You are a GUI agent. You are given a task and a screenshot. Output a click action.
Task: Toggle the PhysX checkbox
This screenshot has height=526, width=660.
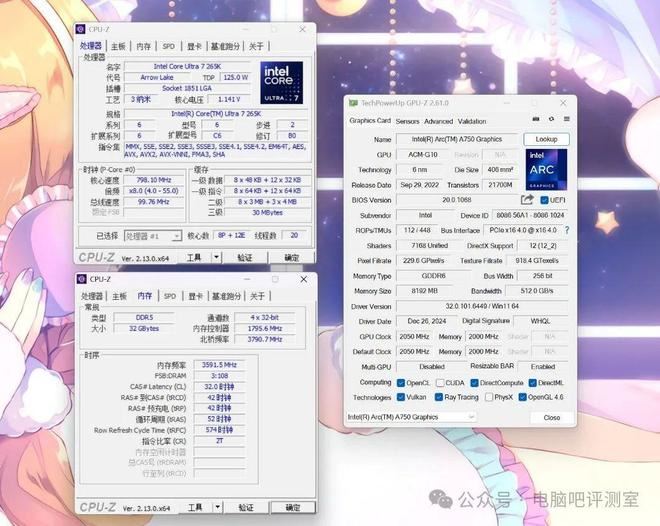(489, 397)
